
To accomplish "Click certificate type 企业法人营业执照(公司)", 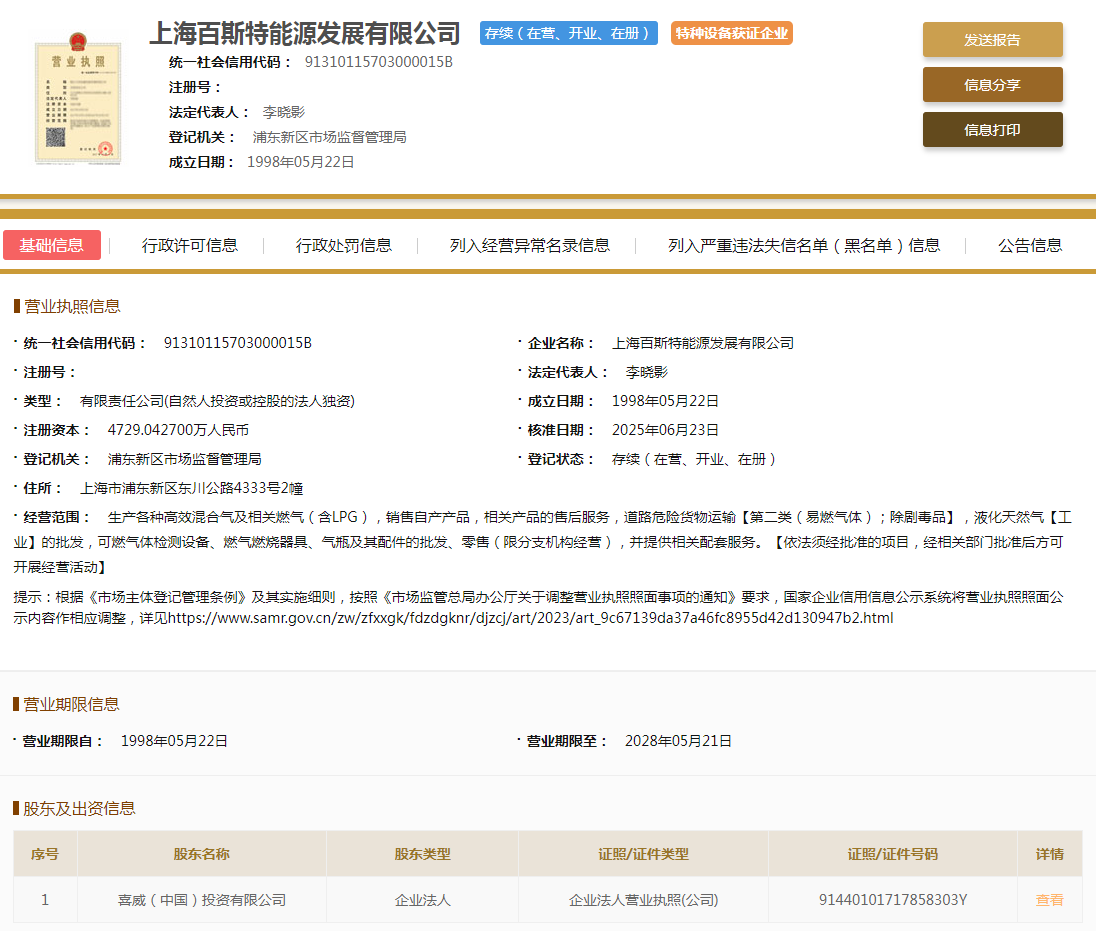I will (x=643, y=900).
